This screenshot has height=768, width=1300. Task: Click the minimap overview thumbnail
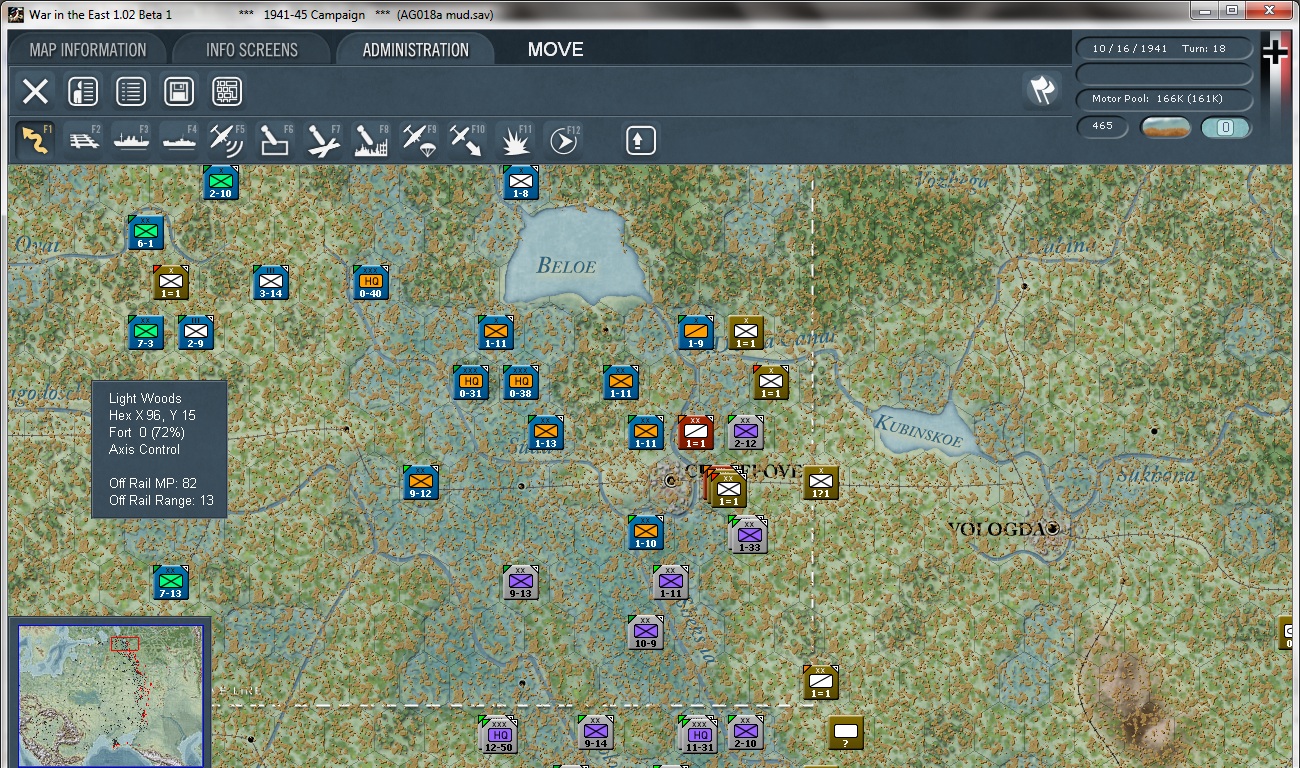[x=111, y=695]
